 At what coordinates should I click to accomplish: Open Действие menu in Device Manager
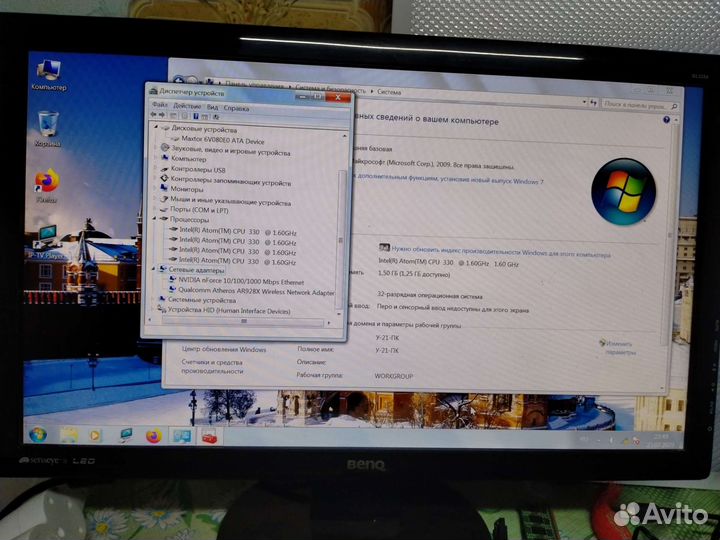(187, 106)
